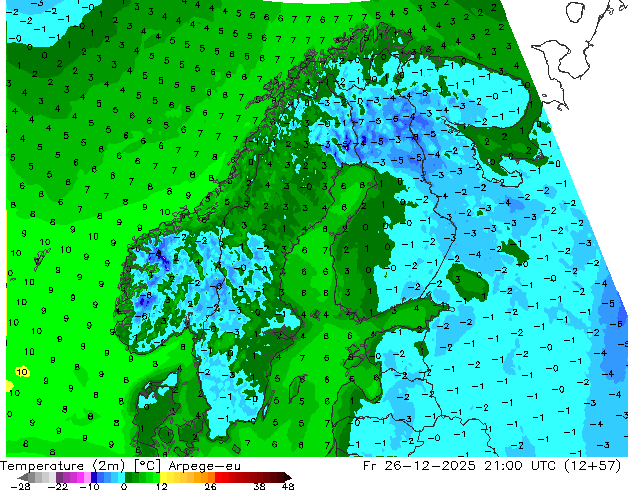The image size is (634, 490).
Task: Click the dark right arrow of the color bar
Action: (288, 477)
